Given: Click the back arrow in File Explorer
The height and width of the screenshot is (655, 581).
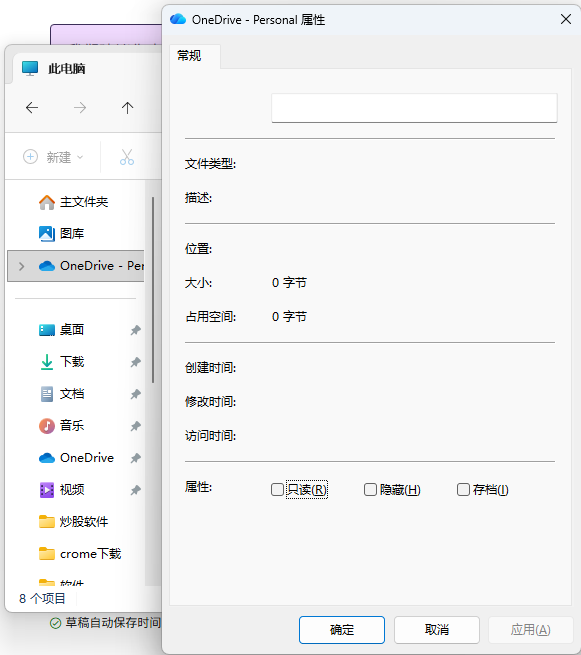Looking at the screenshot, I should tap(32, 108).
